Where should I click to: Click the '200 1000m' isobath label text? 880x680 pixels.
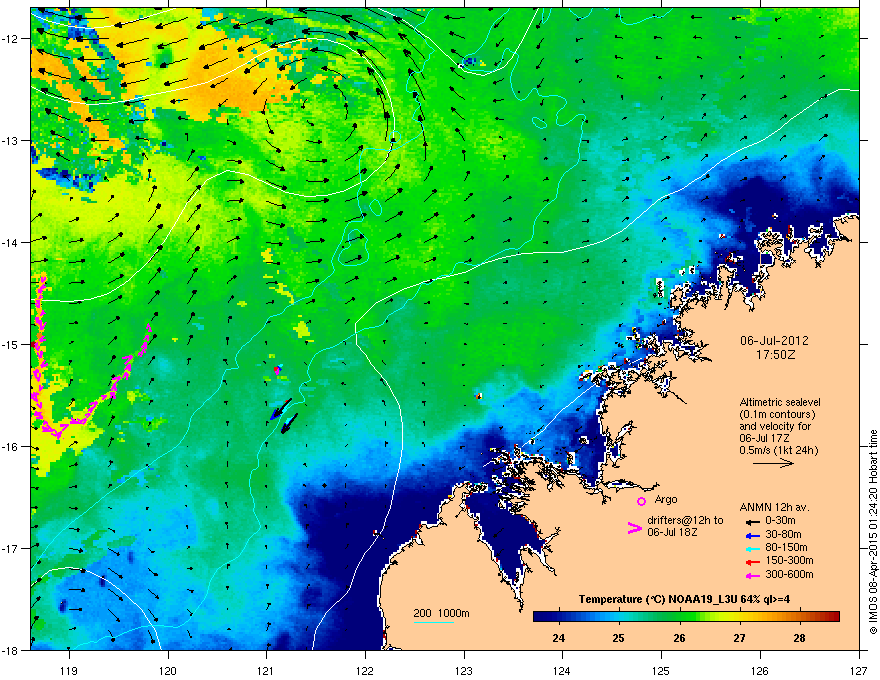[x=441, y=613]
